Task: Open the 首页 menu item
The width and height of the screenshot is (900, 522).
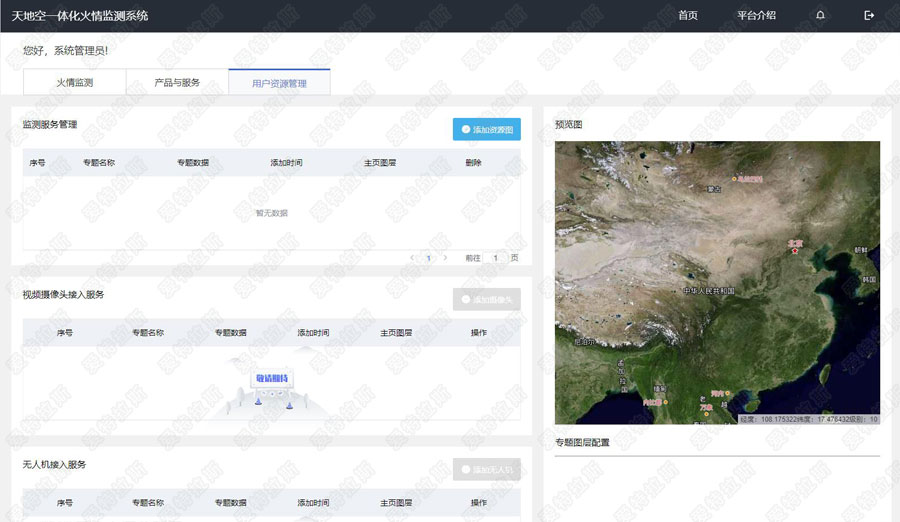Action: click(x=687, y=16)
